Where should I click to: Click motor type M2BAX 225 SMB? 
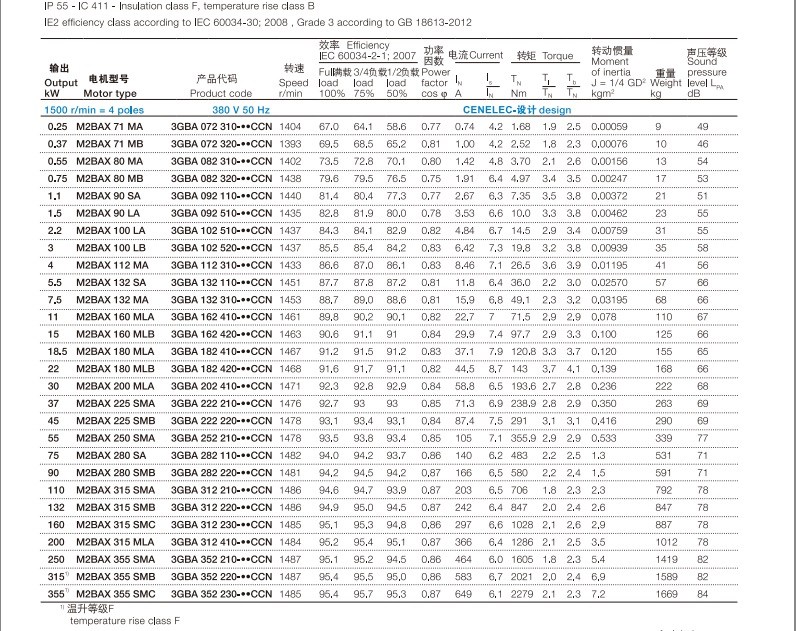point(116,421)
